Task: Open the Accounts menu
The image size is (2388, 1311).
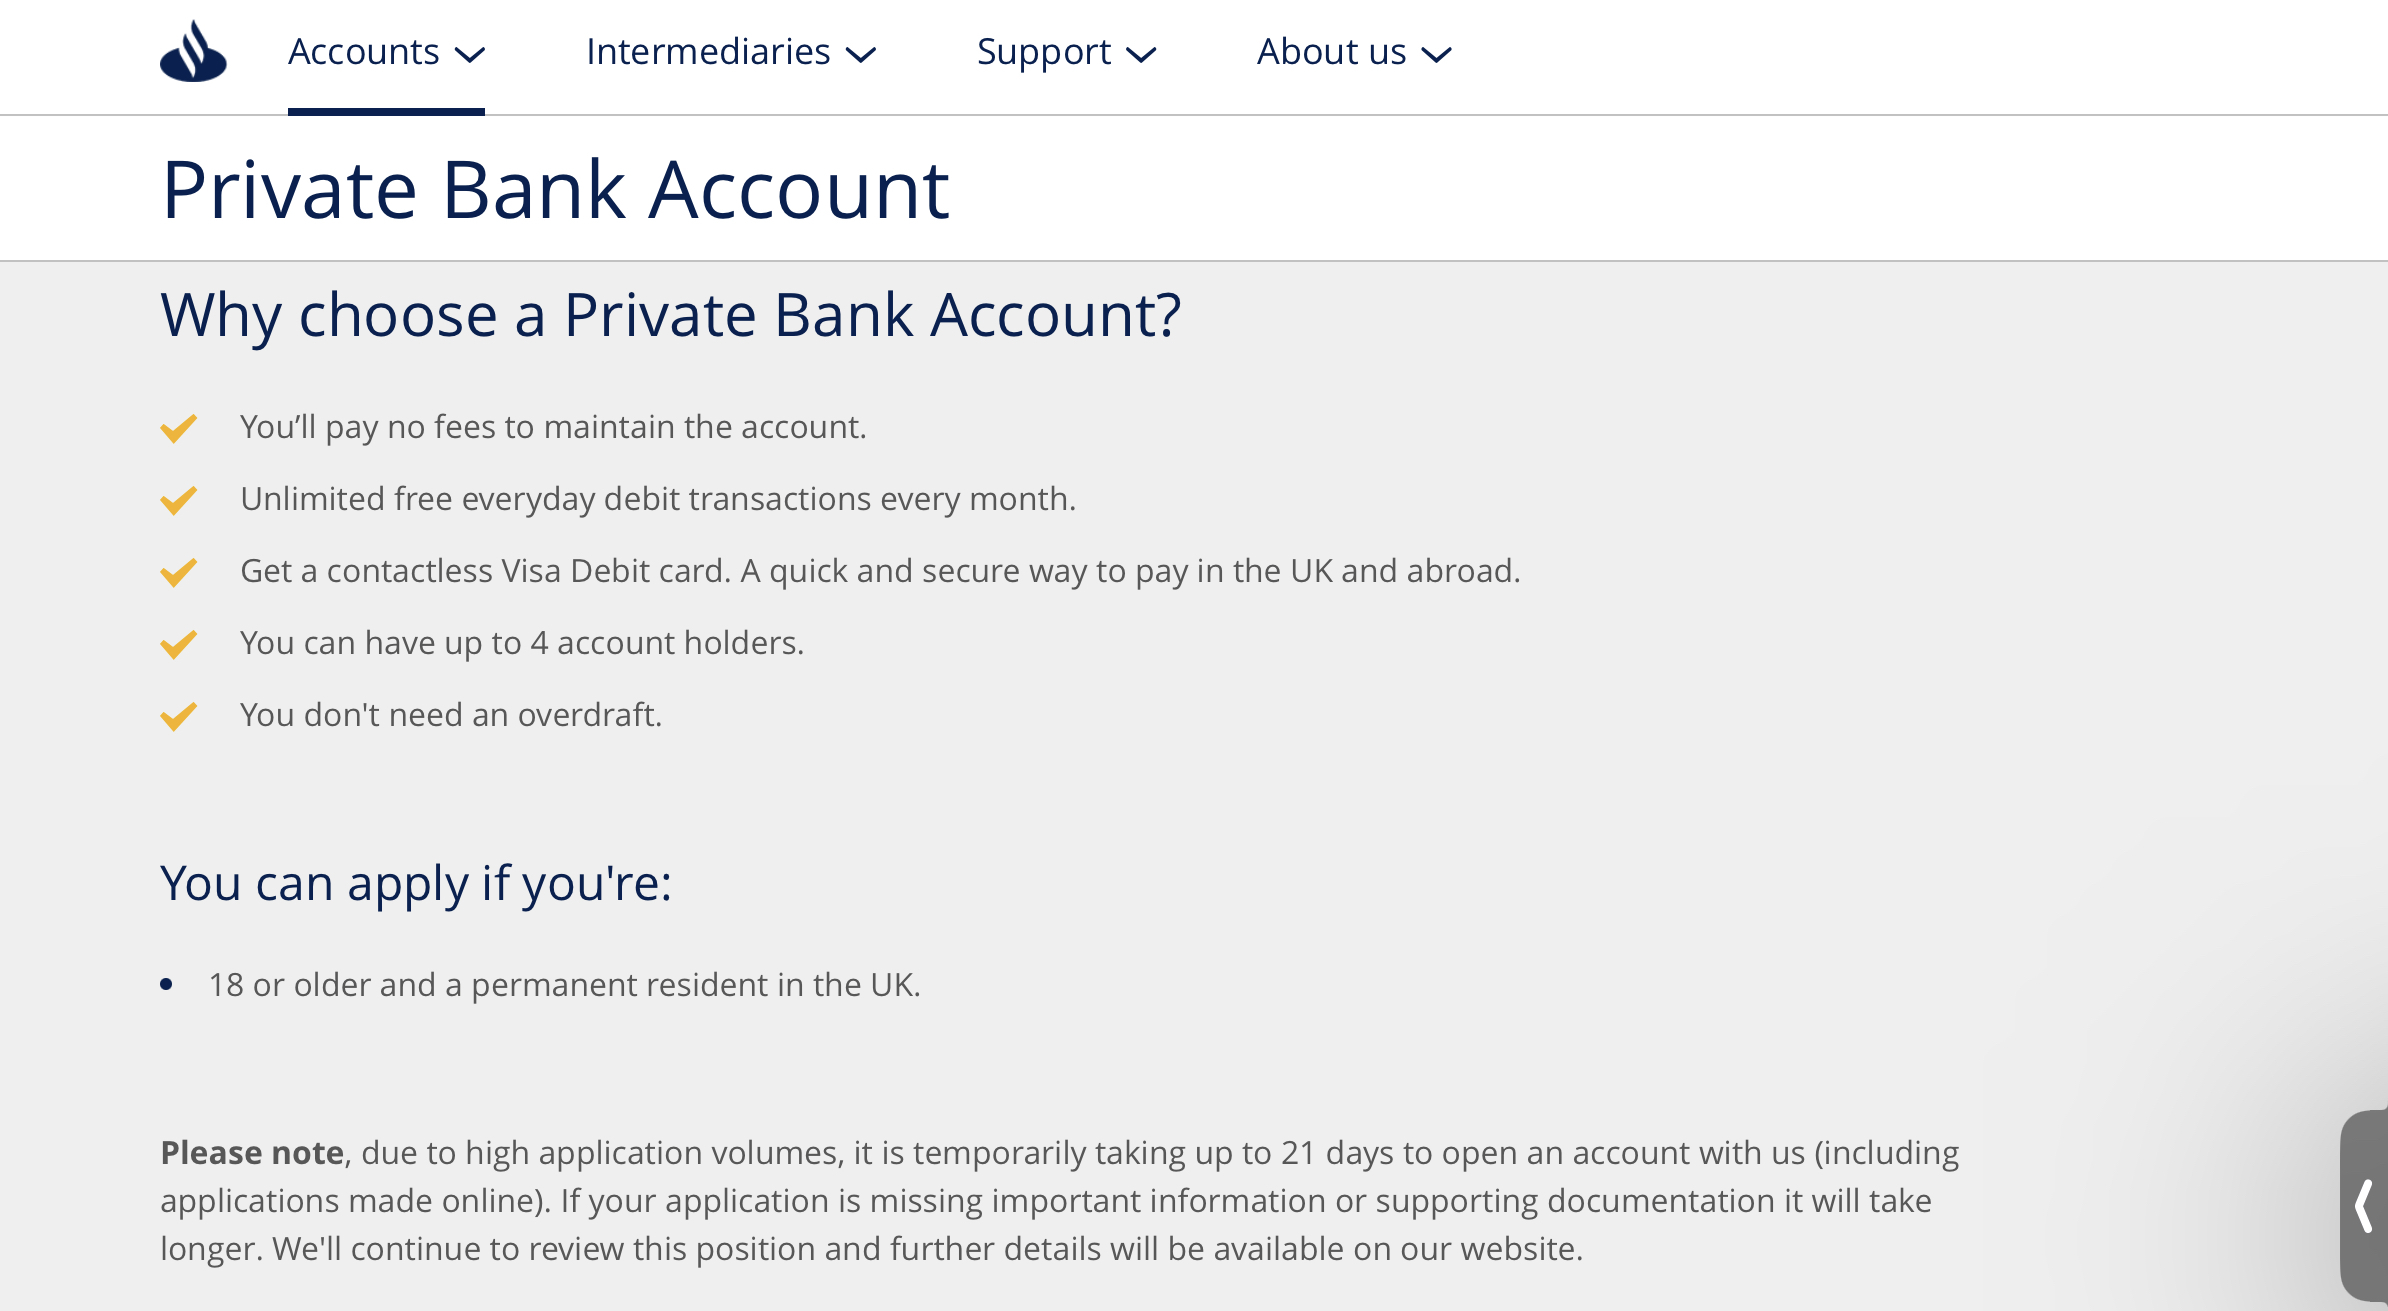Action: (386, 52)
